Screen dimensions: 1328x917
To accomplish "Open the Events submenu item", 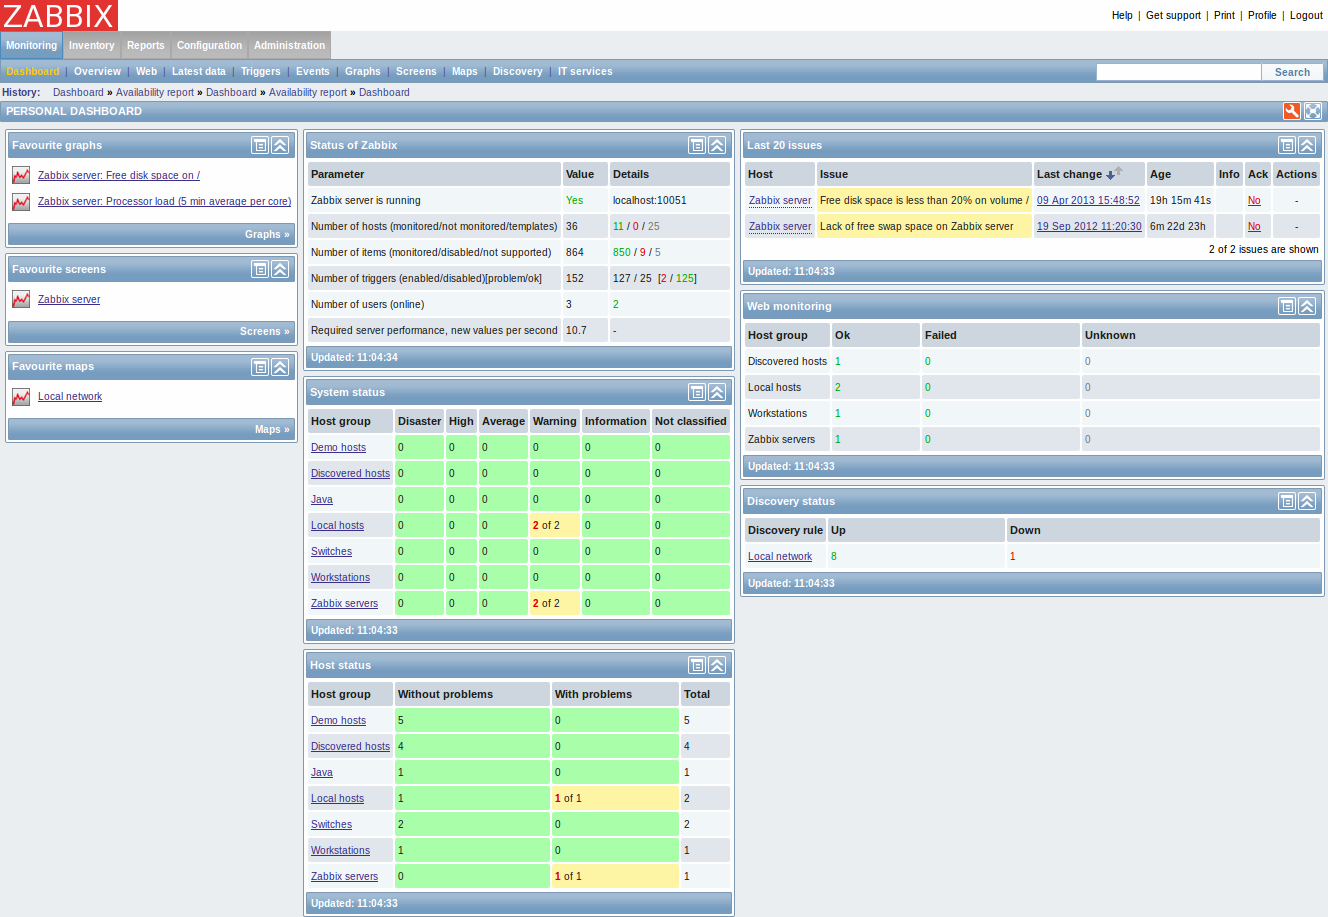I will point(313,71).
